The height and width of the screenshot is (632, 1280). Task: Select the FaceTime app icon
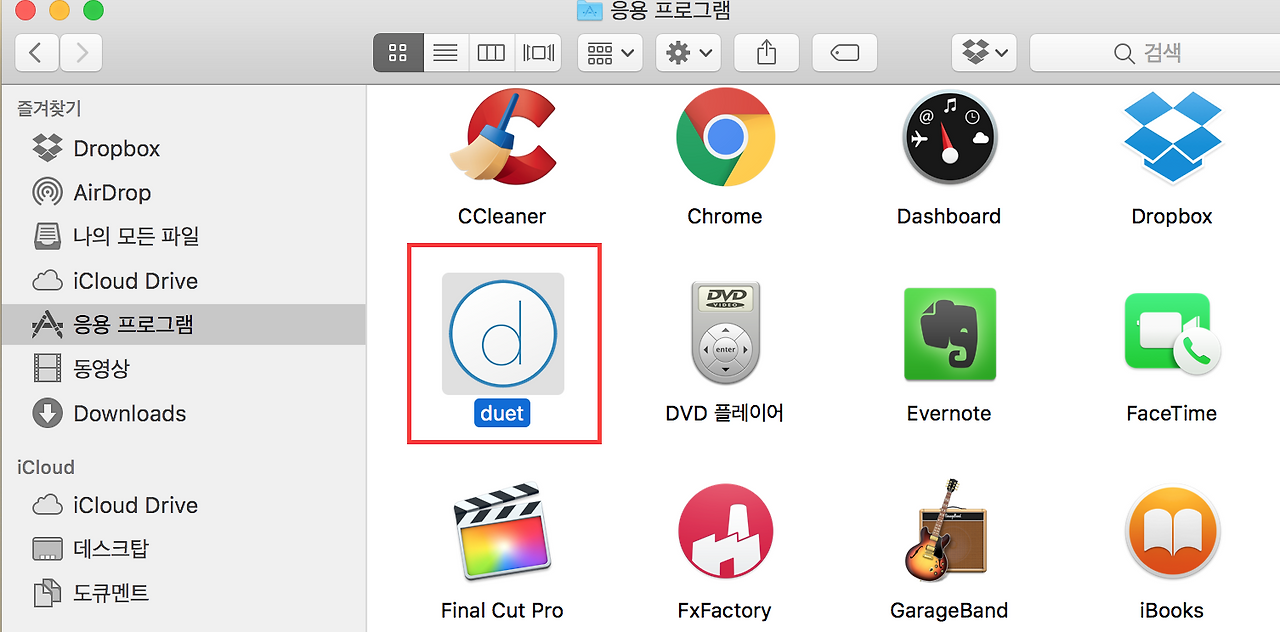[x=1172, y=334]
